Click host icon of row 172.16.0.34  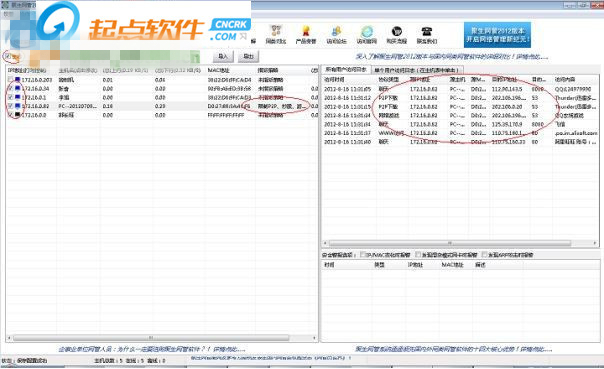click(x=17, y=88)
